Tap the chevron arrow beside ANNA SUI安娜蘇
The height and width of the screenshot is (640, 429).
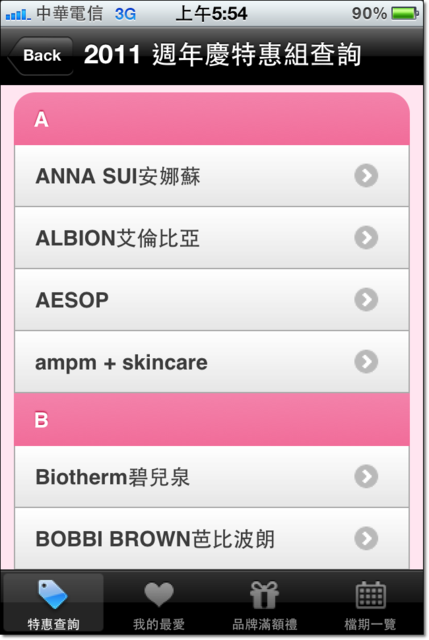pyautogui.click(x=366, y=176)
